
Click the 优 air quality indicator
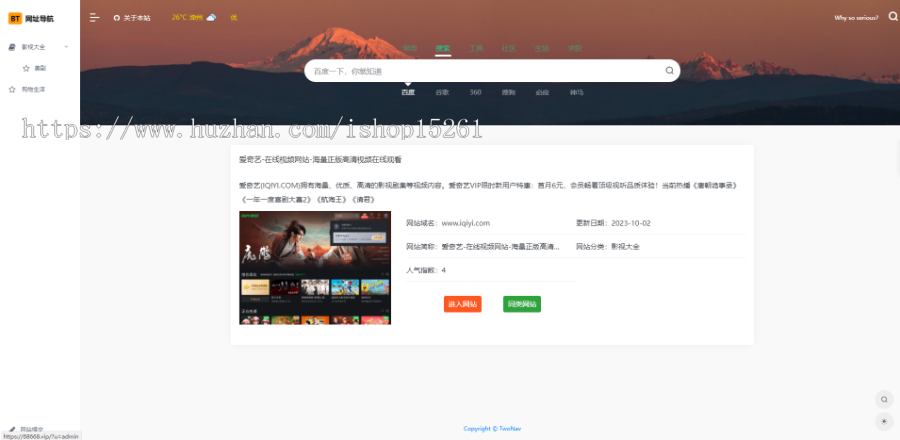[234, 17]
